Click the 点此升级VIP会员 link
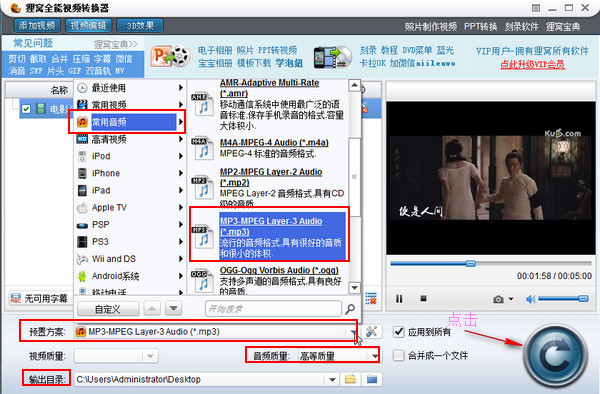 coord(532,64)
